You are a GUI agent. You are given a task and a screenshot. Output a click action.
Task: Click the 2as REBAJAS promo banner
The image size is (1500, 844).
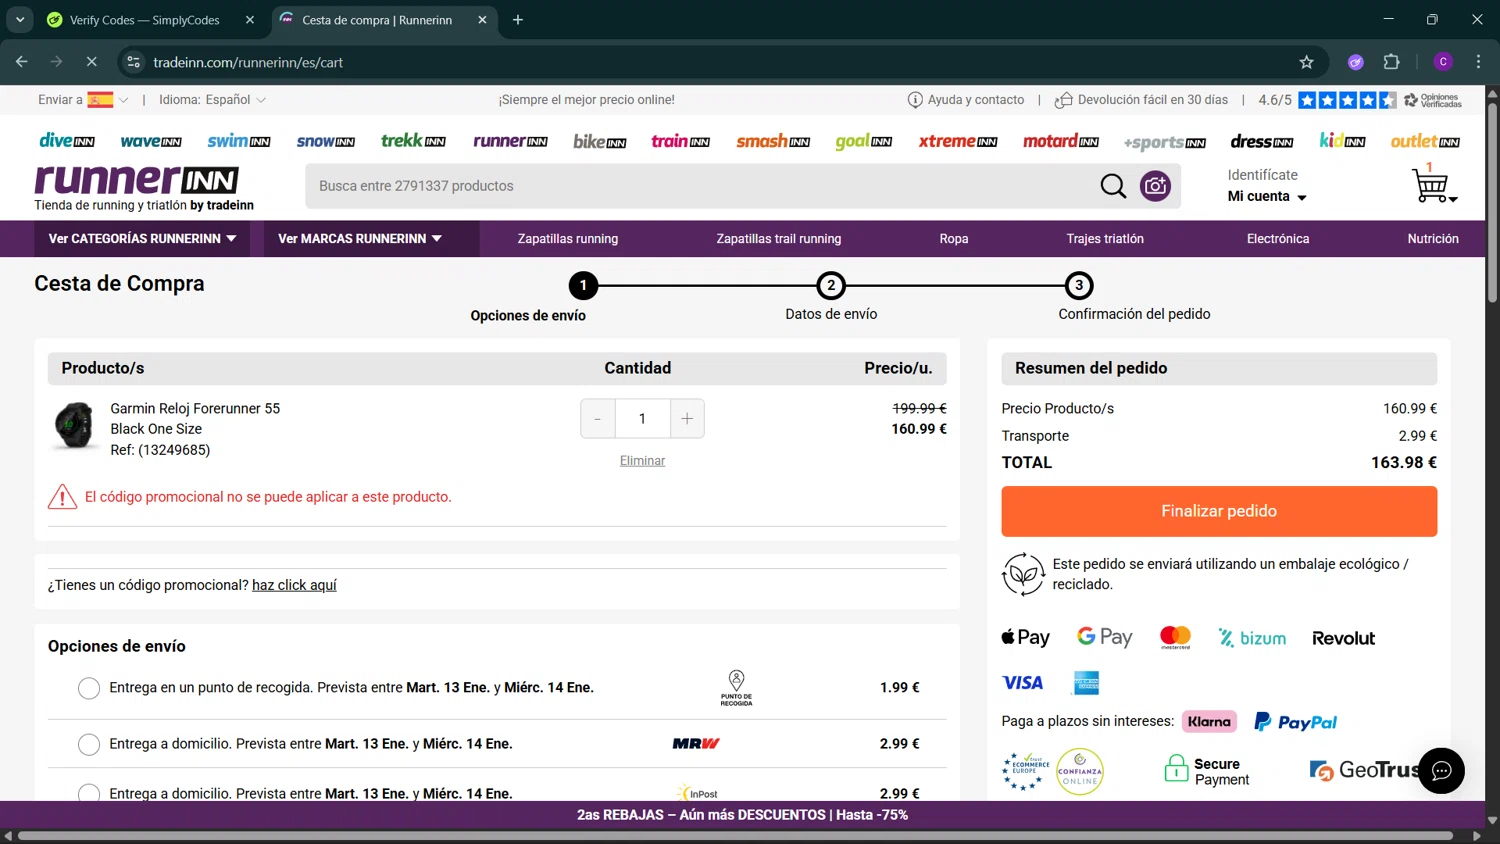[x=742, y=815]
